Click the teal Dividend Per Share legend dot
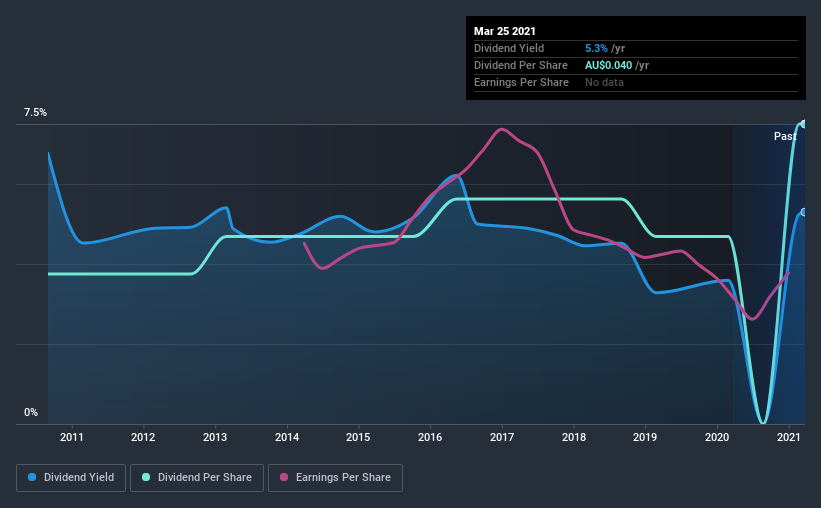Image resolution: width=821 pixels, height=508 pixels. pyautogui.click(x=146, y=477)
